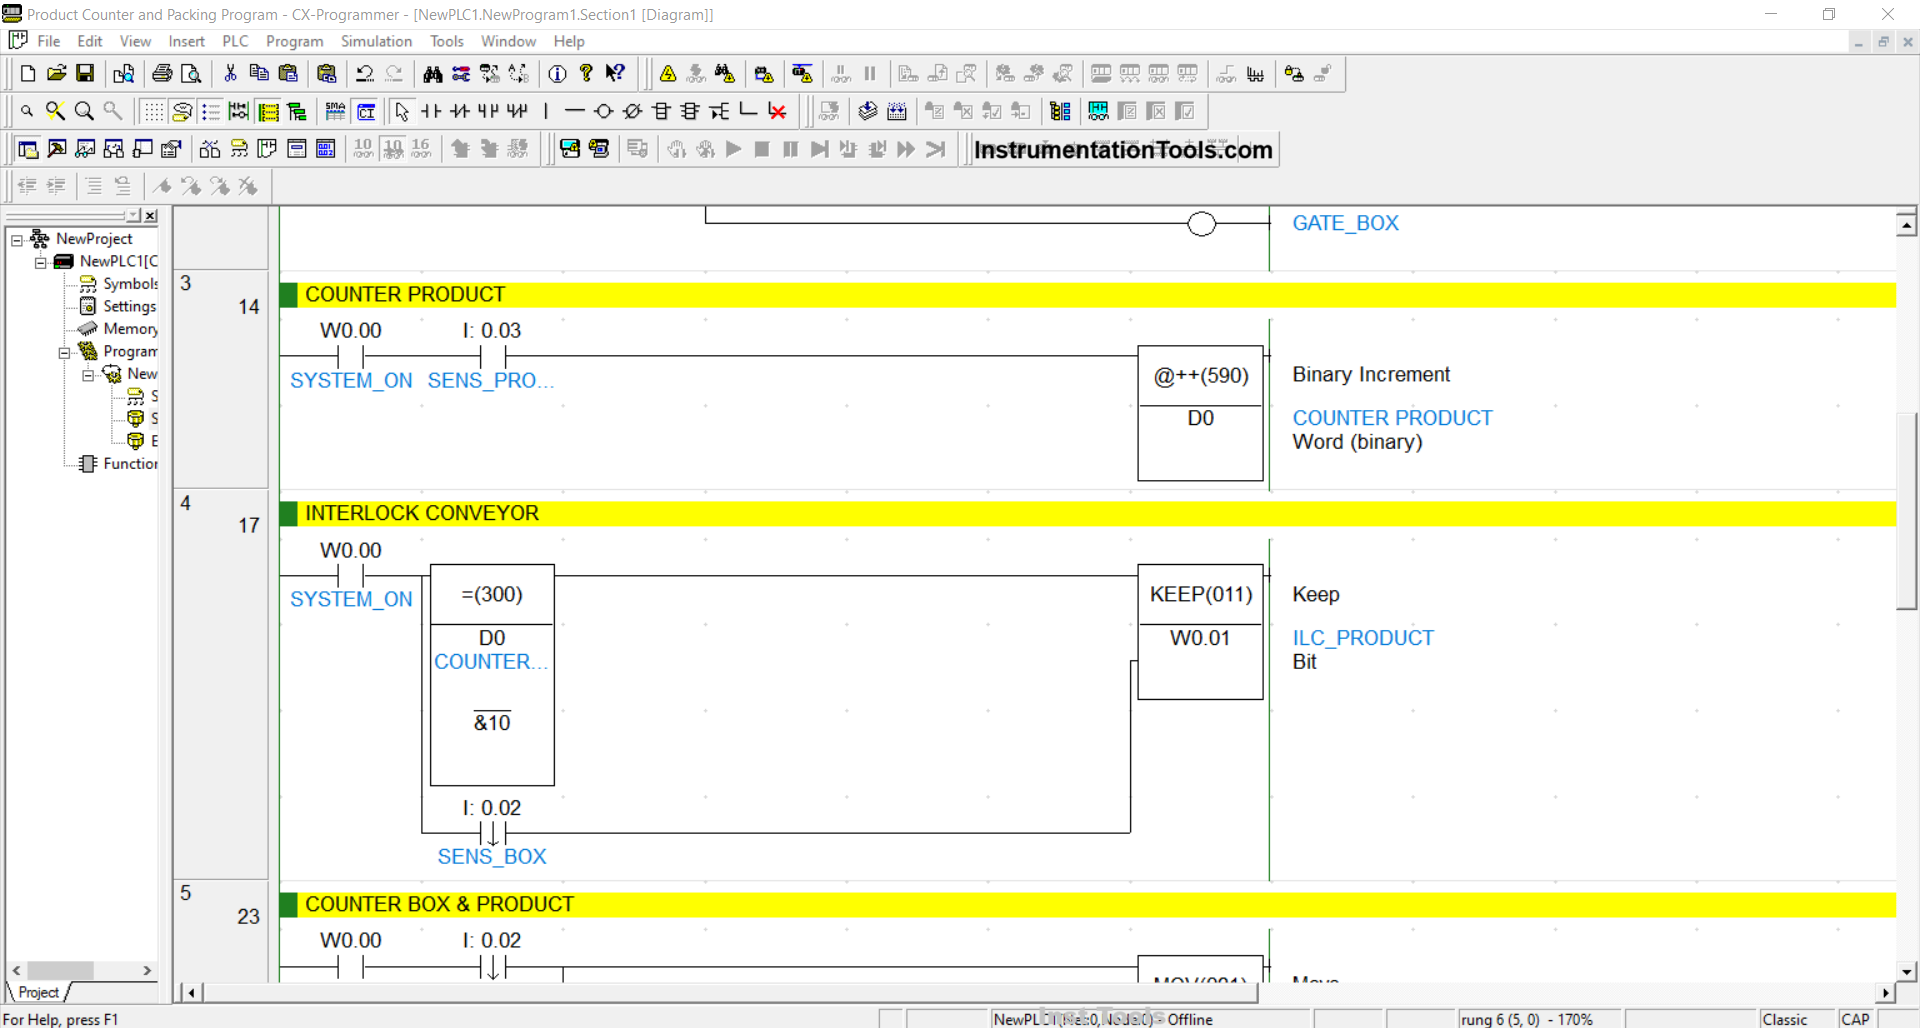Select the Project tab at bottom

coord(38,992)
